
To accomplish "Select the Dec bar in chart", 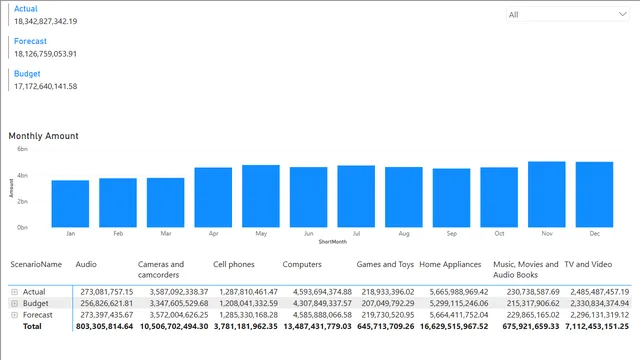I will pyautogui.click(x=594, y=195).
